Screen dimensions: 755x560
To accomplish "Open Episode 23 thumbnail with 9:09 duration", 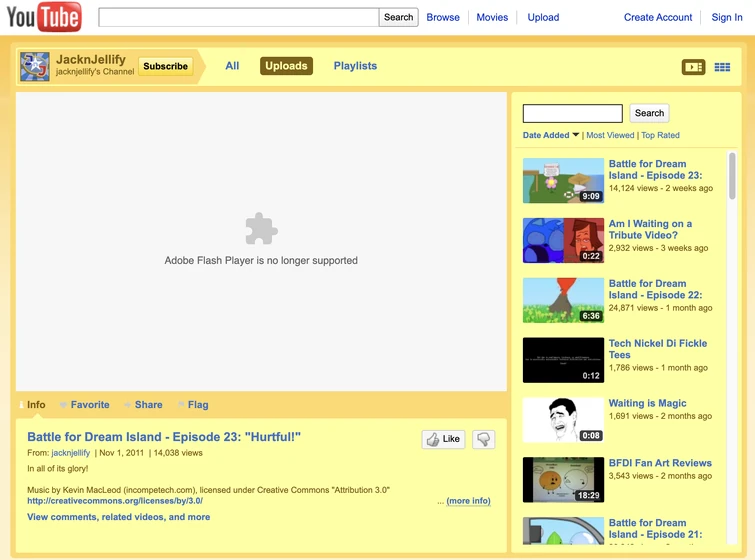I will click(563, 181).
